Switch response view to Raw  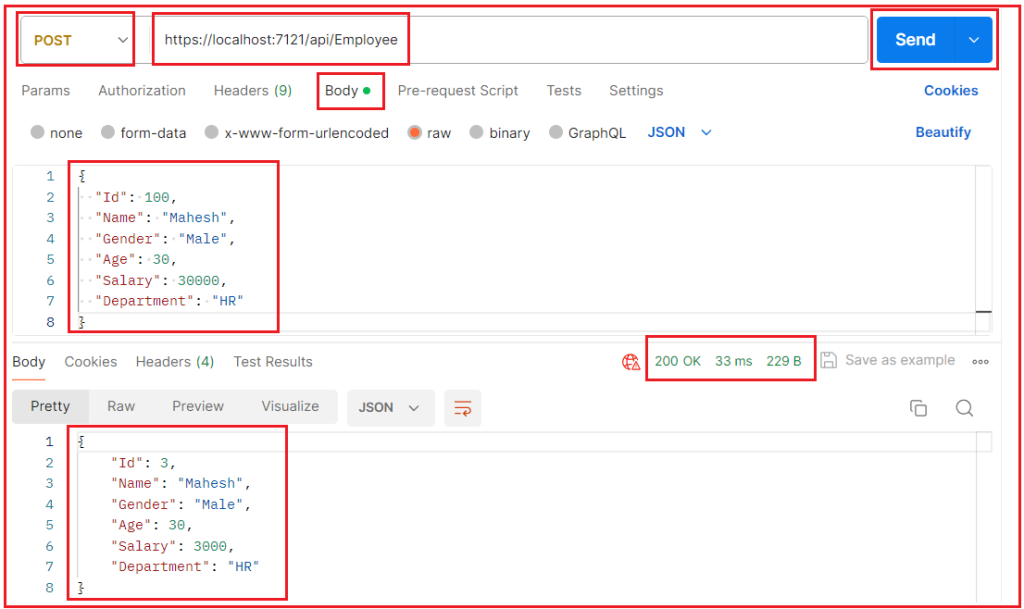click(x=120, y=406)
